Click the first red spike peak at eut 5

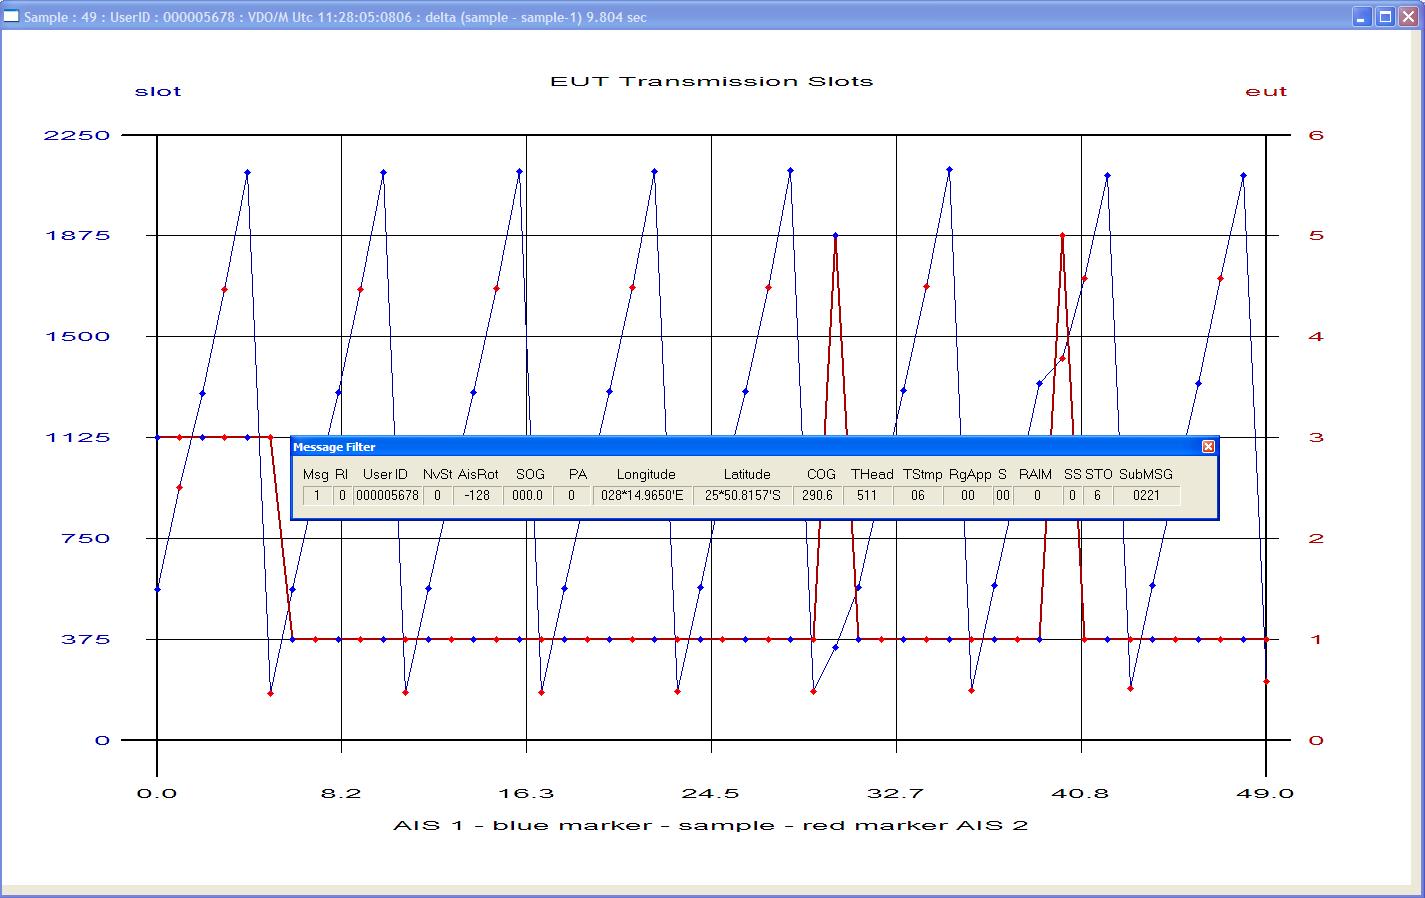coord(835,236)
